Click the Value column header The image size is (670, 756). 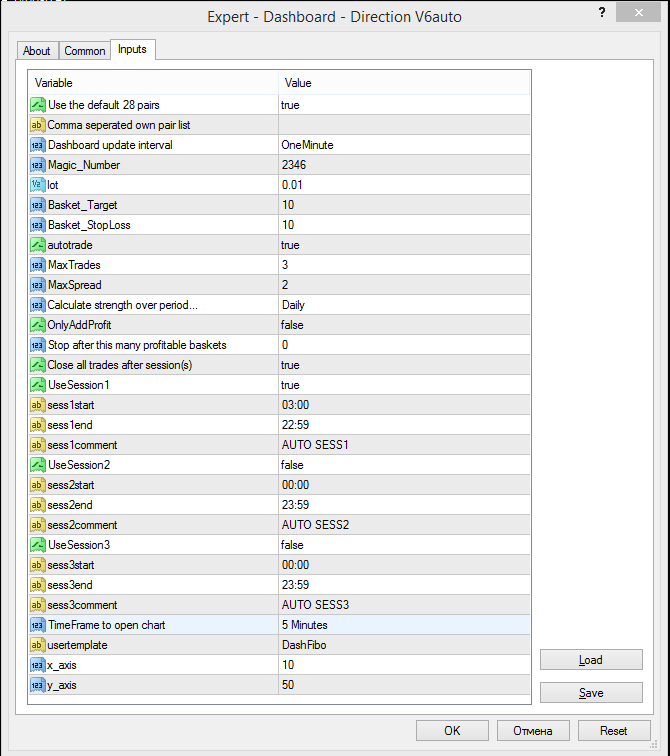click(x=404, y=83)
